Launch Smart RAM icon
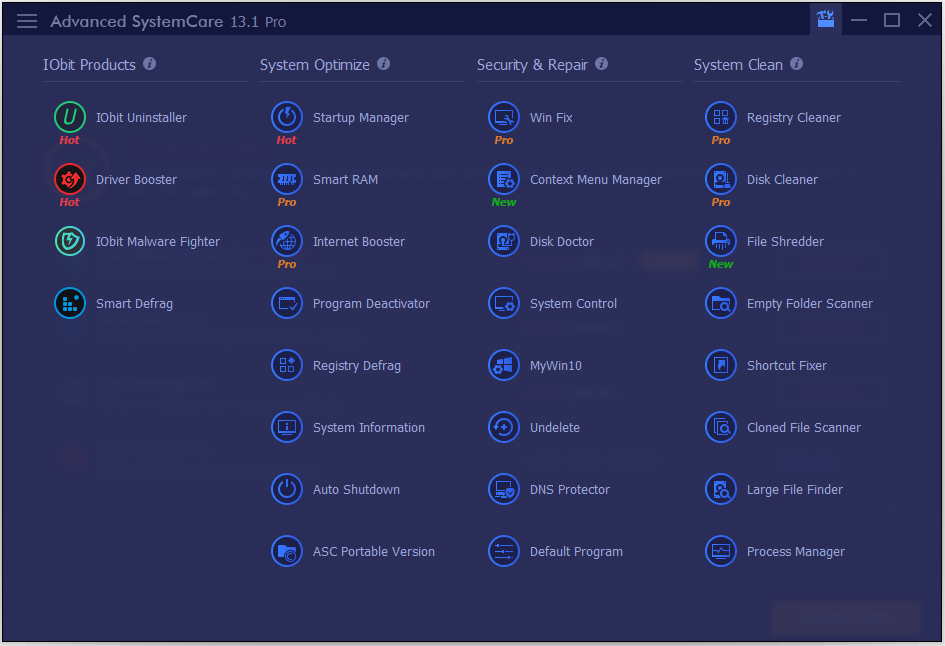 tap(287, 179)
